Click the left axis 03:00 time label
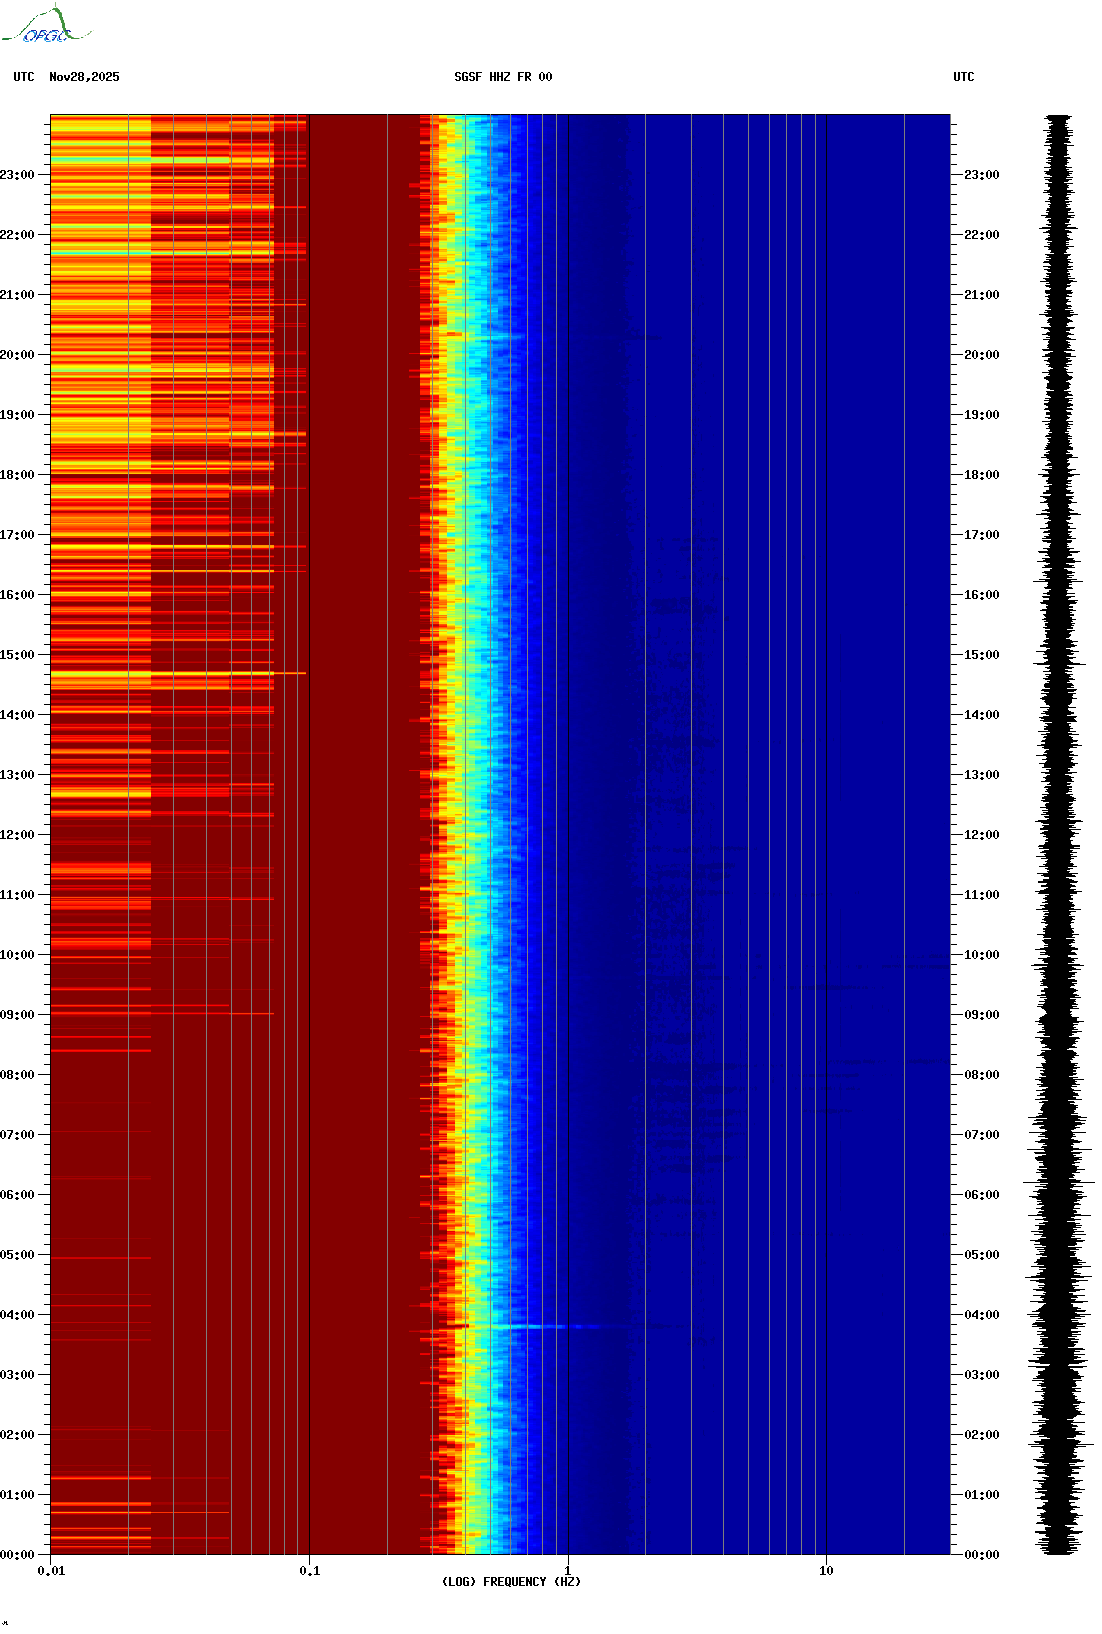1102x1634 pixels. (17, 1375)
